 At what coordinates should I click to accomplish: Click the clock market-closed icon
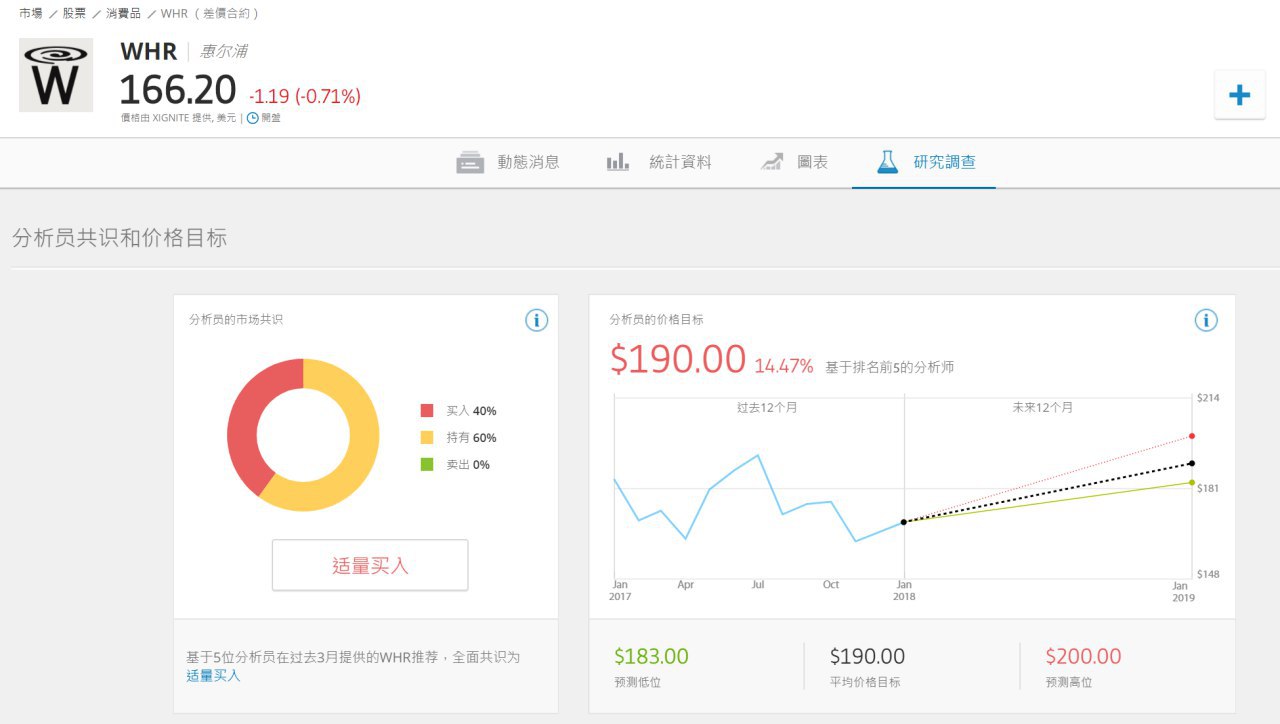tap(252, 118)
